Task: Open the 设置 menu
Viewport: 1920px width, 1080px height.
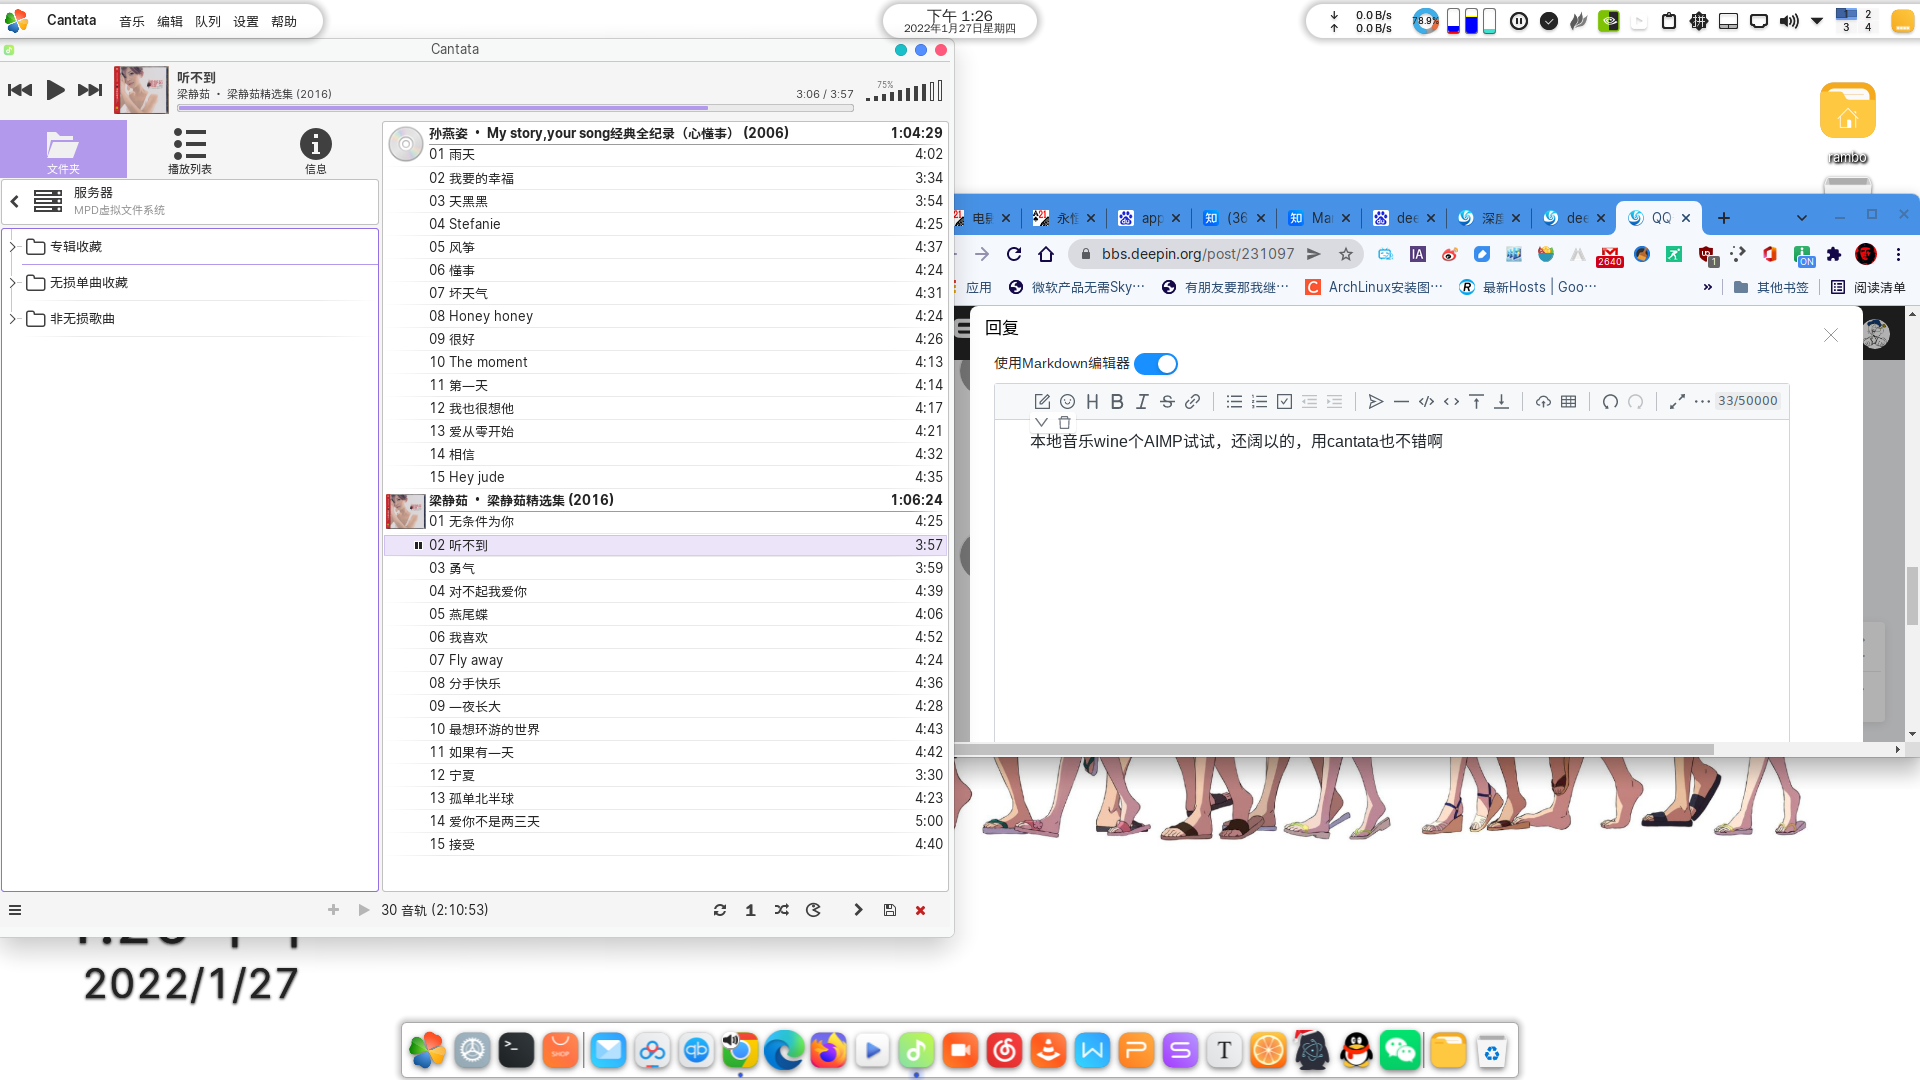Action: click(x=245, y=21)
